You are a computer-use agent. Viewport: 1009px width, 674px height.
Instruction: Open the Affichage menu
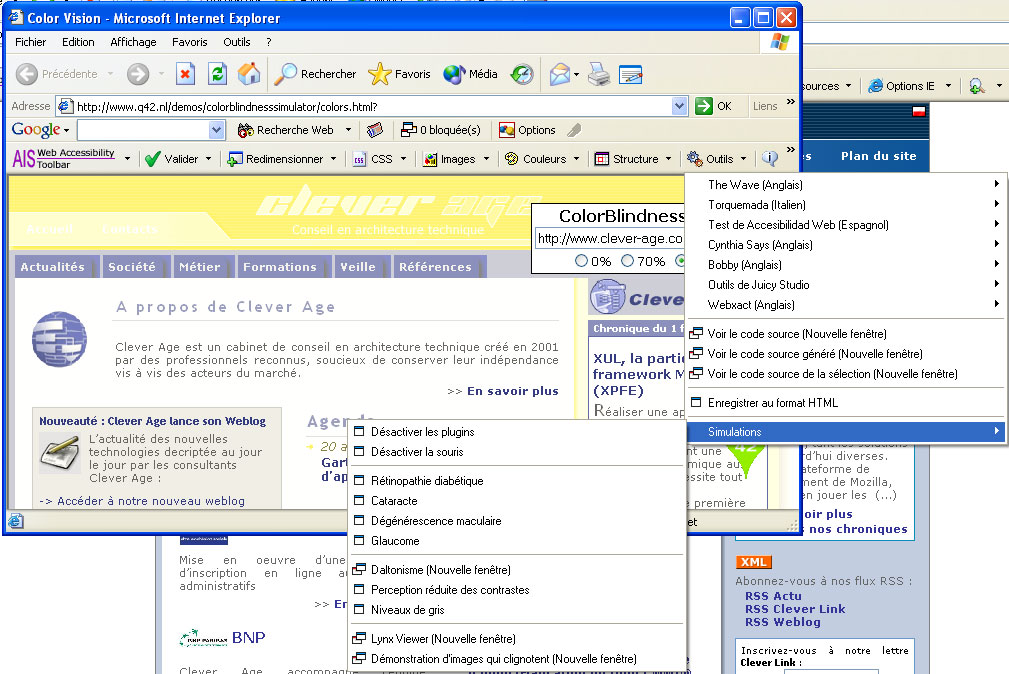[x=133, y=42]
